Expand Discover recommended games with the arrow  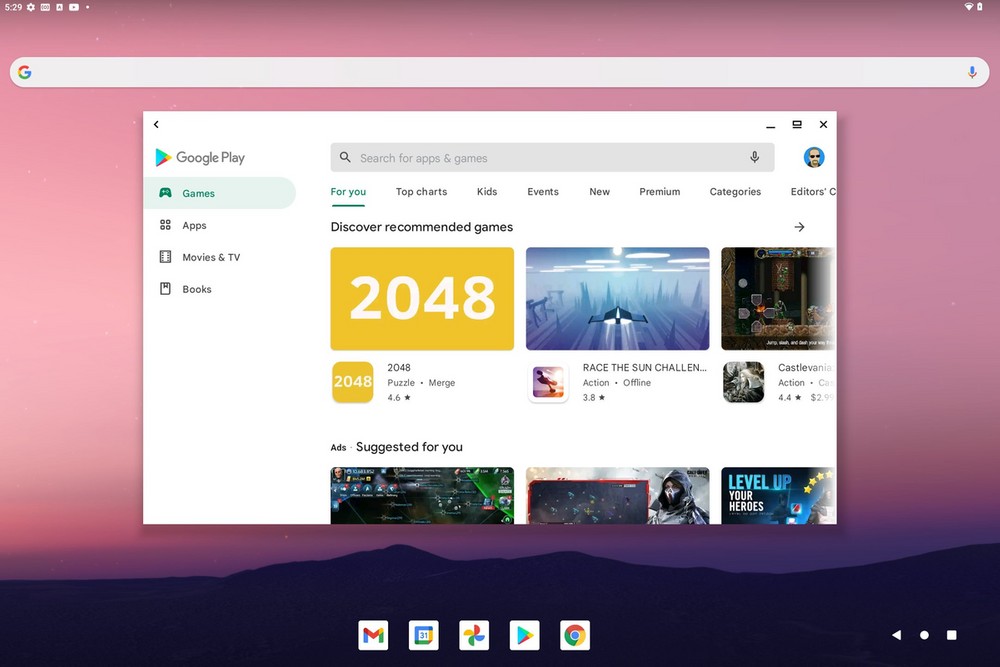click(x=799, y=227)
